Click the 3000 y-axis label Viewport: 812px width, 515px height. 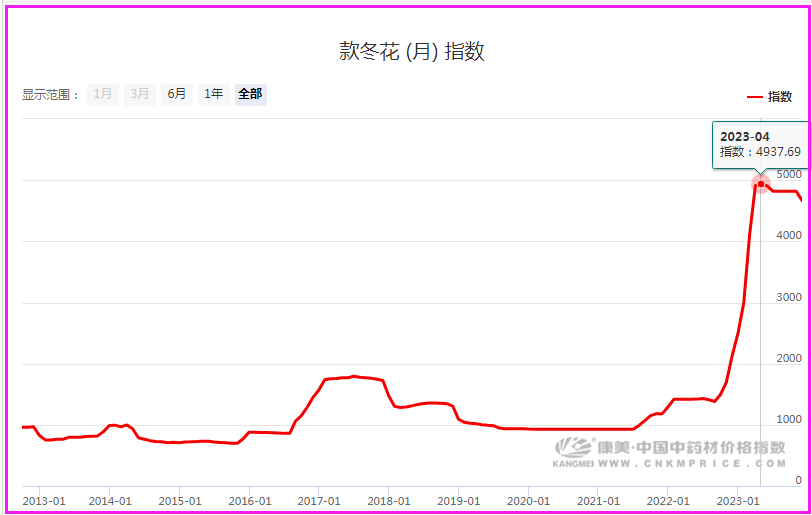[789, 297]
